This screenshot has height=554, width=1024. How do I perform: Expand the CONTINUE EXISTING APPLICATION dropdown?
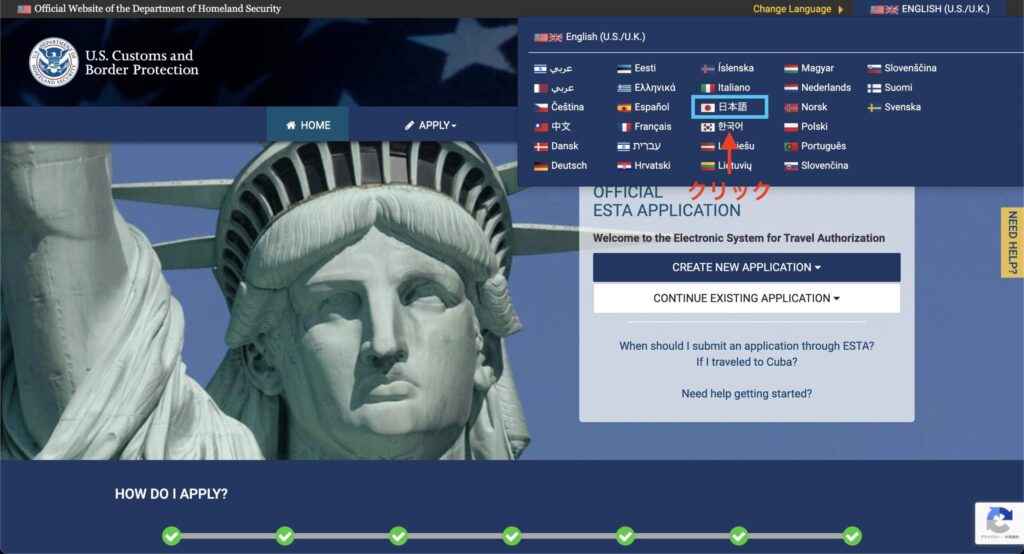(746, 298)
